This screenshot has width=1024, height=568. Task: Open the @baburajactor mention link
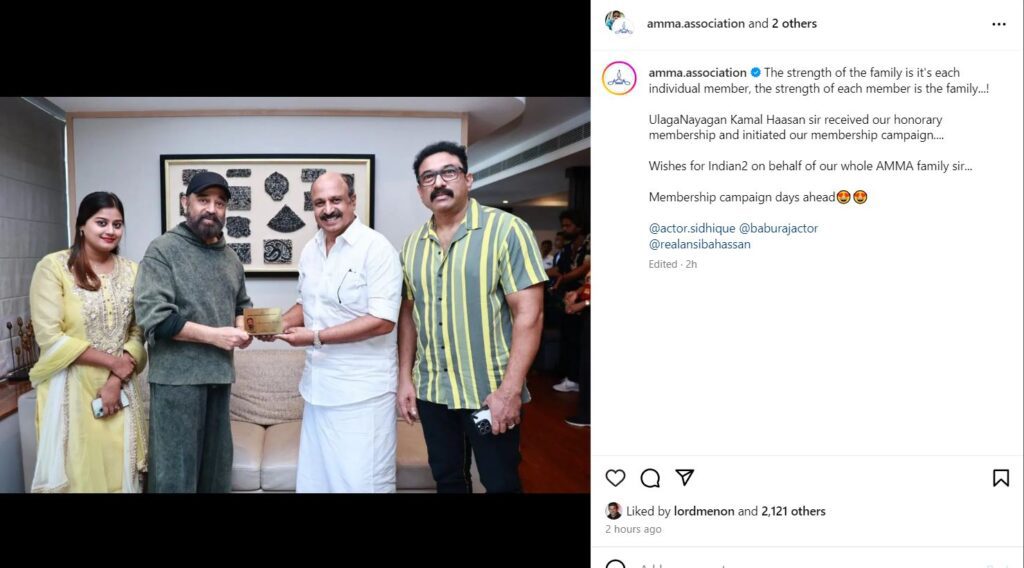pos(778,229)
